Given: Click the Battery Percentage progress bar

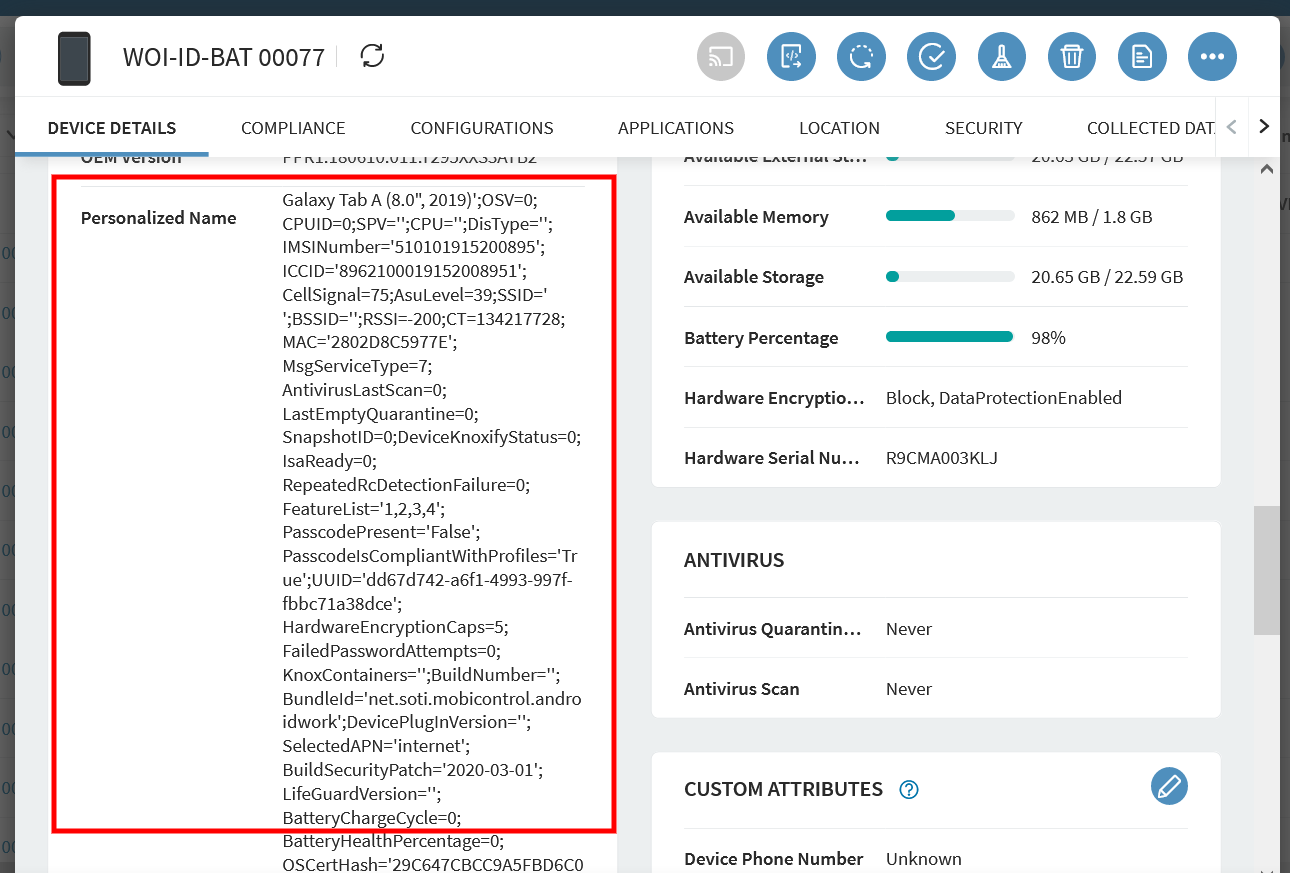Looking at the screenshot, I should pyautogui.click(x=949, y=337).
